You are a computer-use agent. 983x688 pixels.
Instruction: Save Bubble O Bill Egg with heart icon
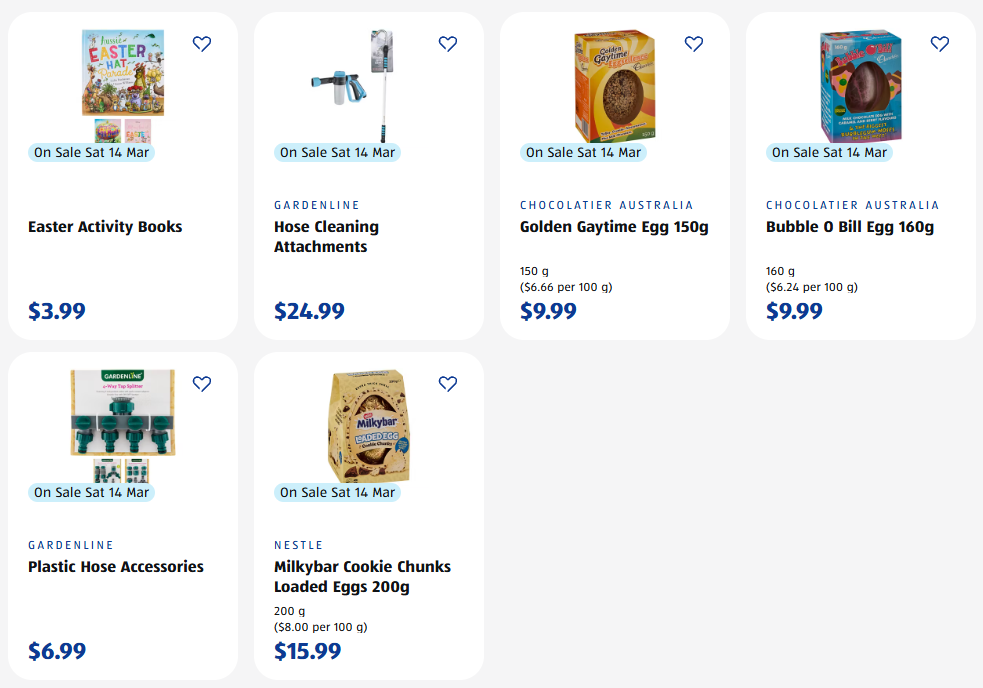click(940, 44)
